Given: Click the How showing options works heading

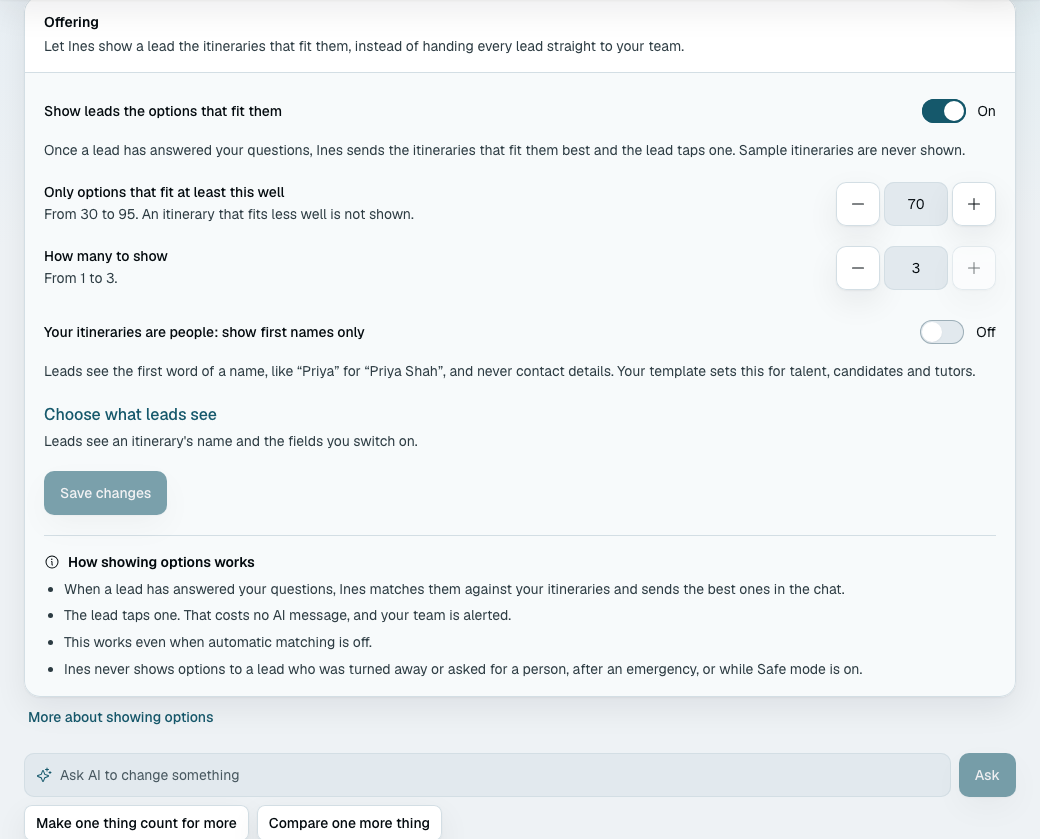Looking at the screenshot, I should coord(161,562).
